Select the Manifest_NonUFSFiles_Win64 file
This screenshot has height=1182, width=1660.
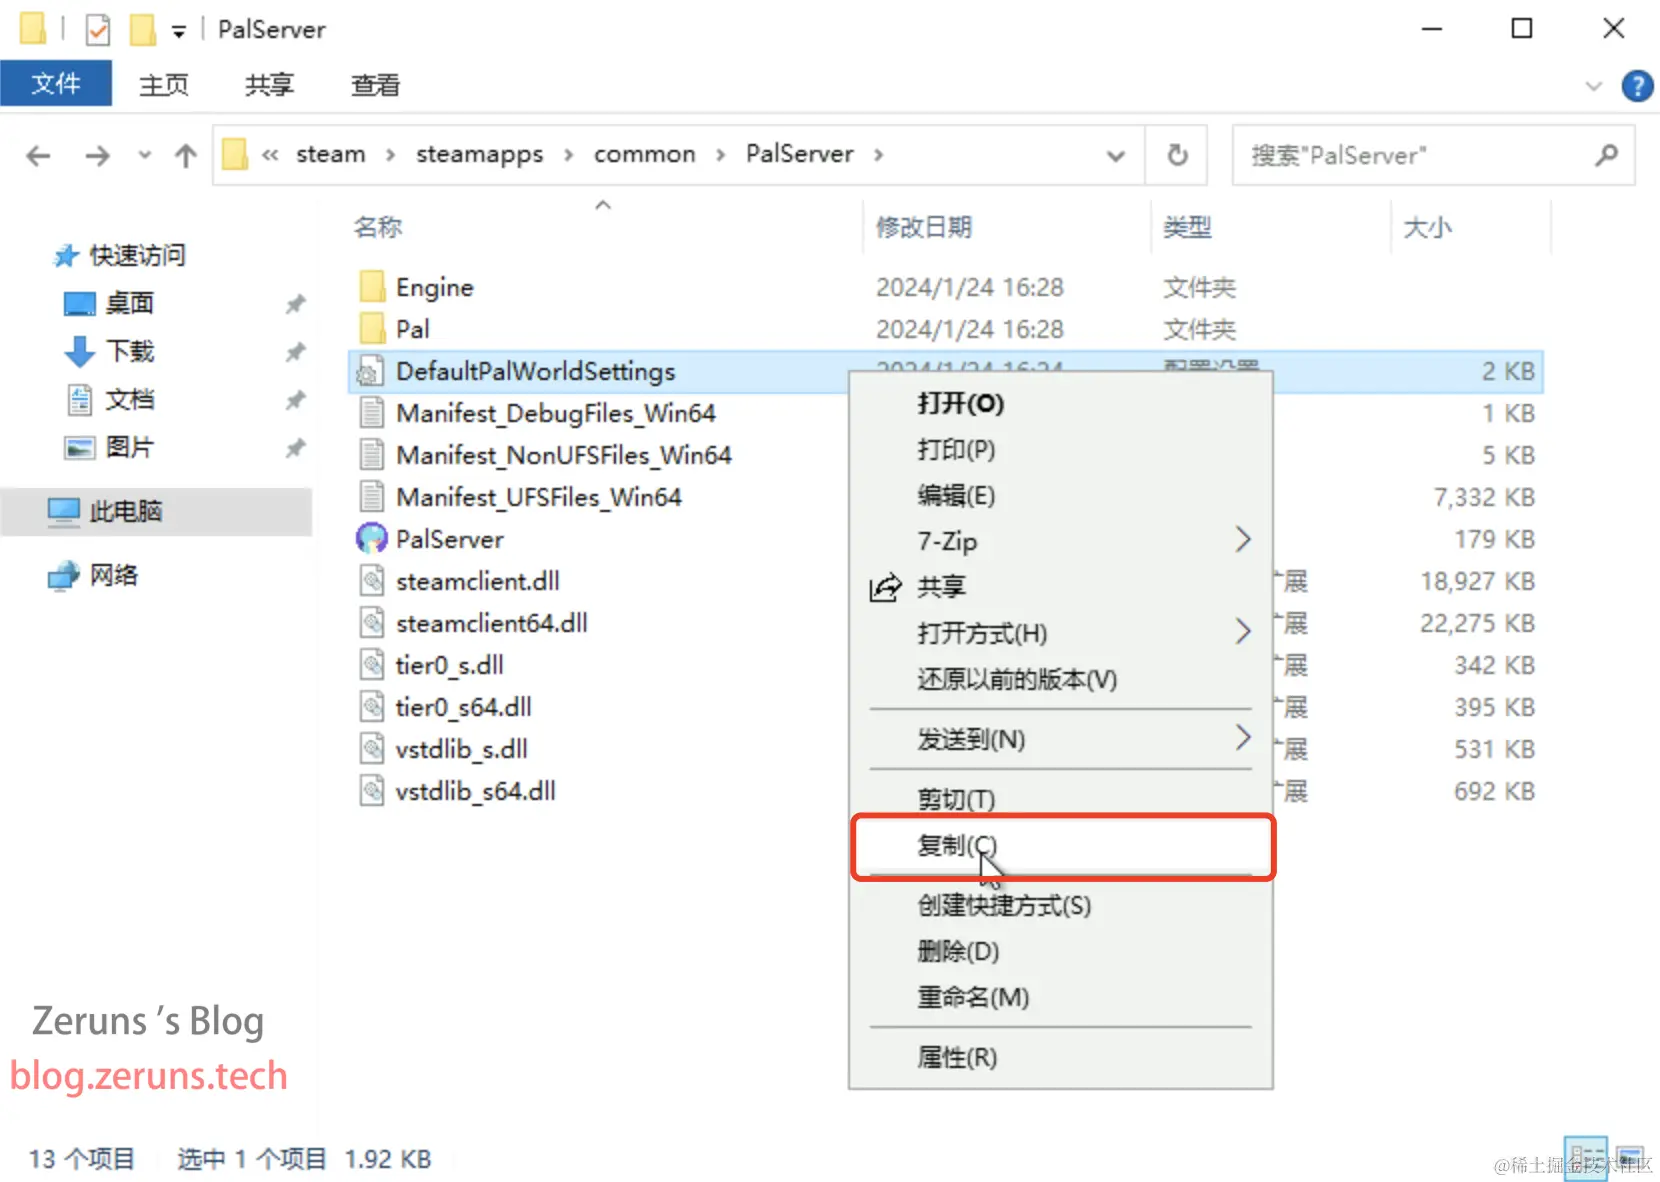click(x=563, y=455)
